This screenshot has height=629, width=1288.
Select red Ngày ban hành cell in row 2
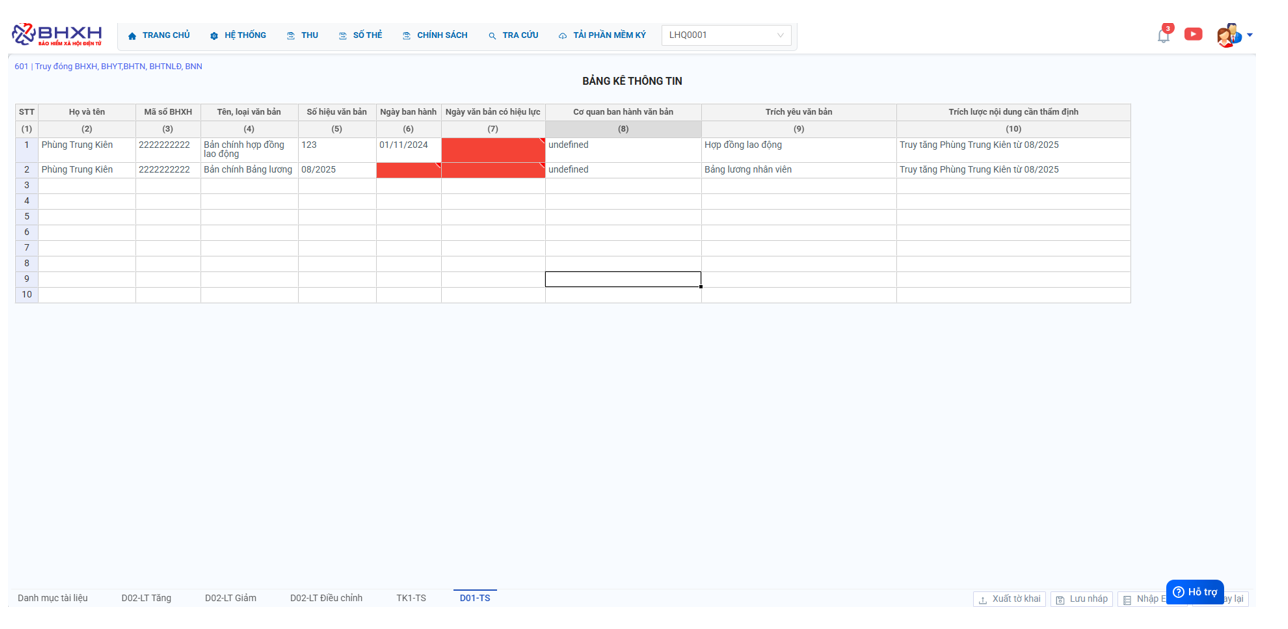coord(408,170)
